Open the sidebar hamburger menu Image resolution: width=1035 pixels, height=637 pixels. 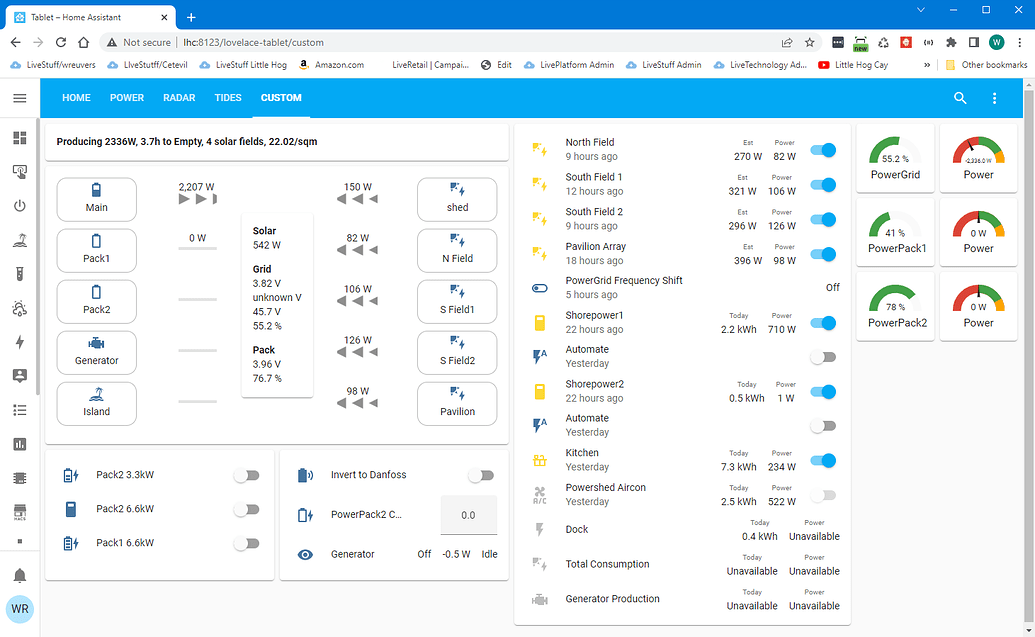pos(19,98)
